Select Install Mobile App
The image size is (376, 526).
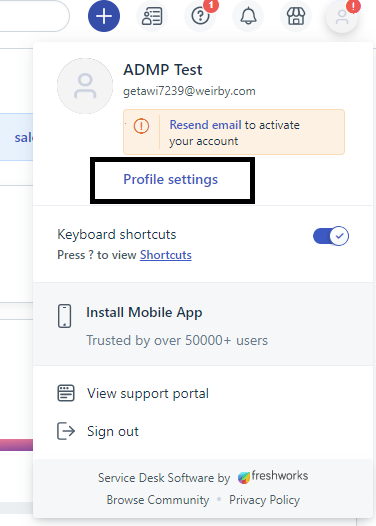click(144, 312)
